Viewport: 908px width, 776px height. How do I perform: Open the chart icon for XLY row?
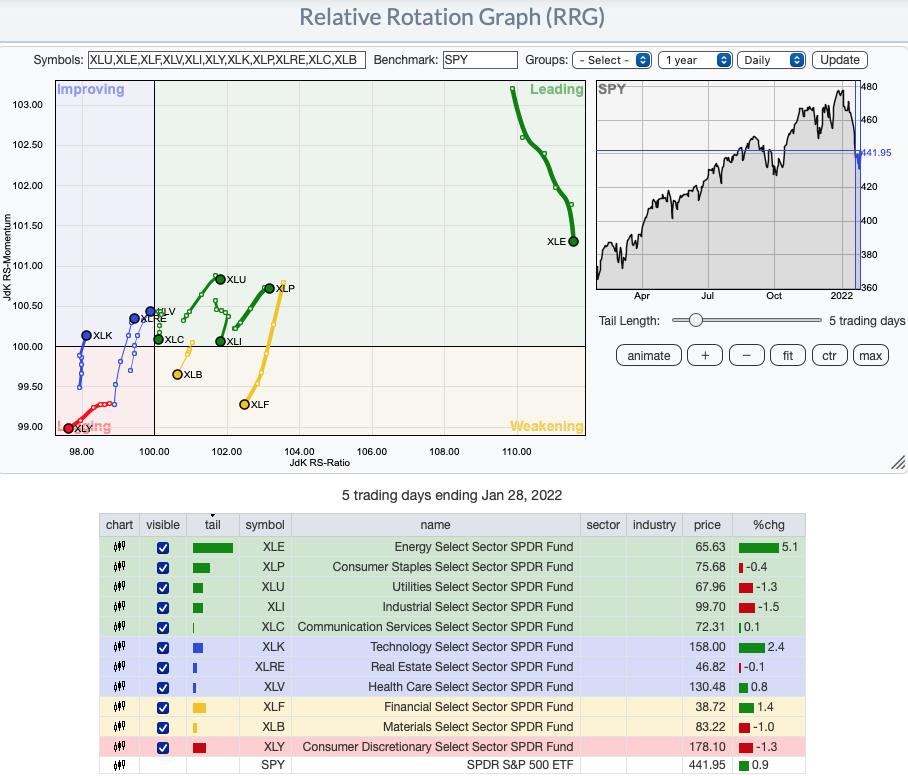119,747
